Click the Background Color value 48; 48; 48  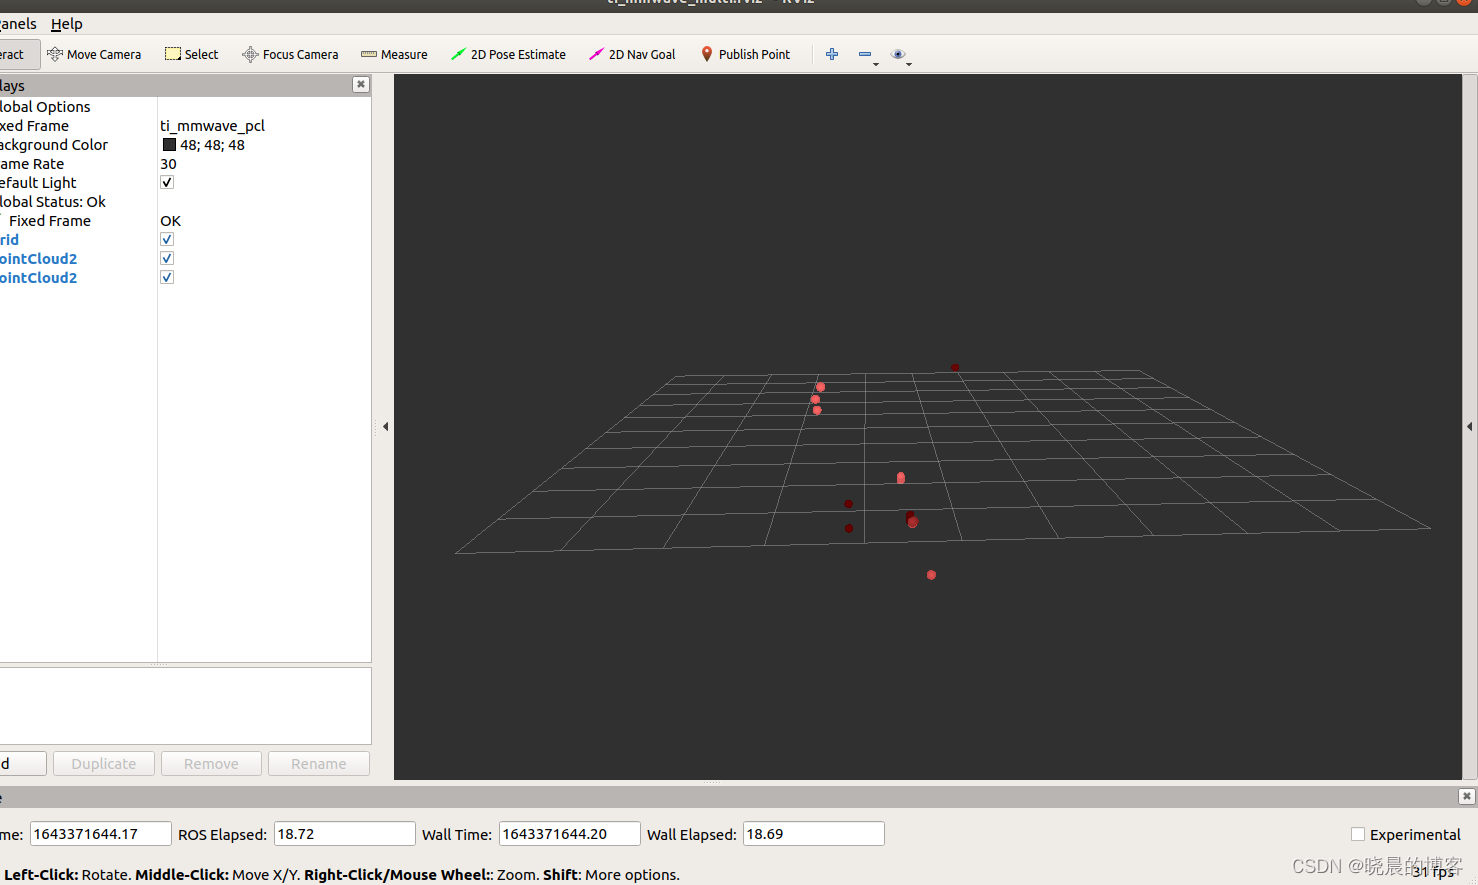click(212, 145)
